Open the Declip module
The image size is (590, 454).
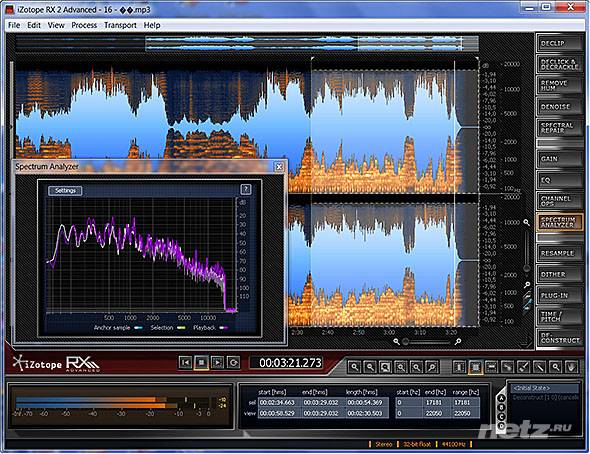point(559,43)
